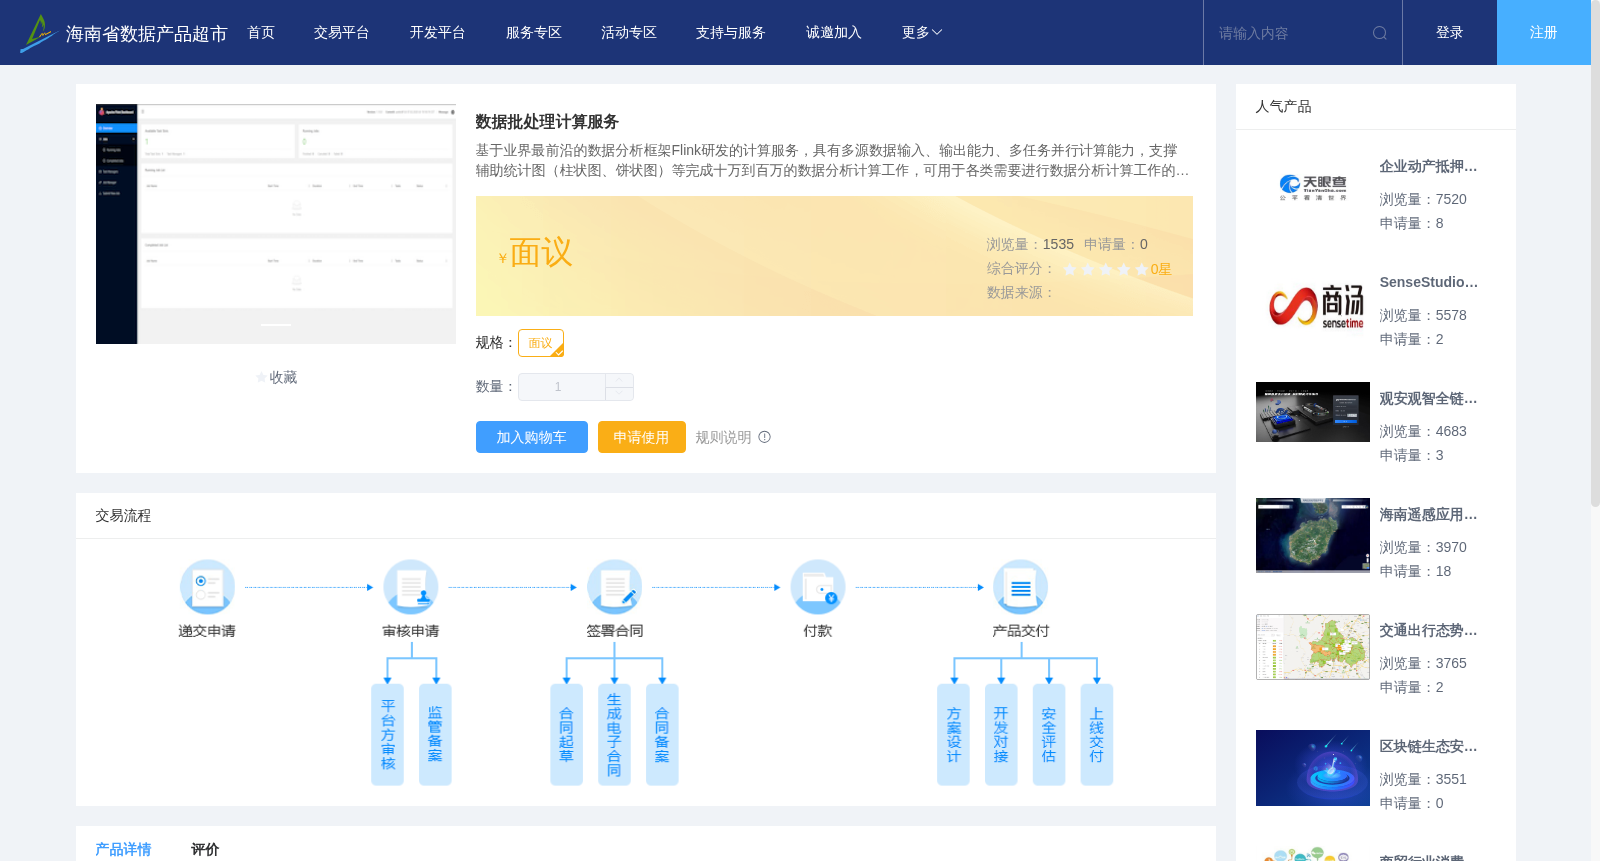Viewport: 1600px width, 861px height.
Task: Click the 安全评估 sub-step box
Action: point(1049,735)
